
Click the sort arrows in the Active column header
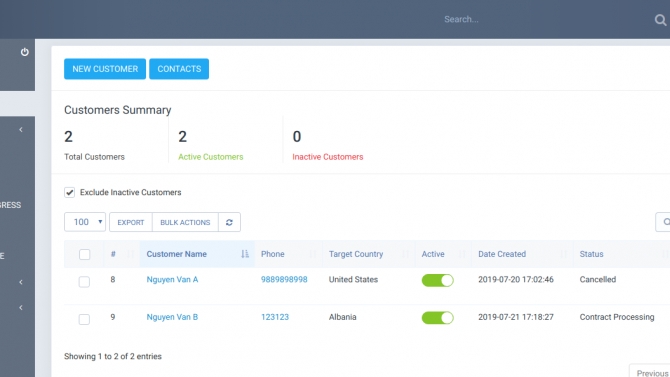tap(461, 254)
